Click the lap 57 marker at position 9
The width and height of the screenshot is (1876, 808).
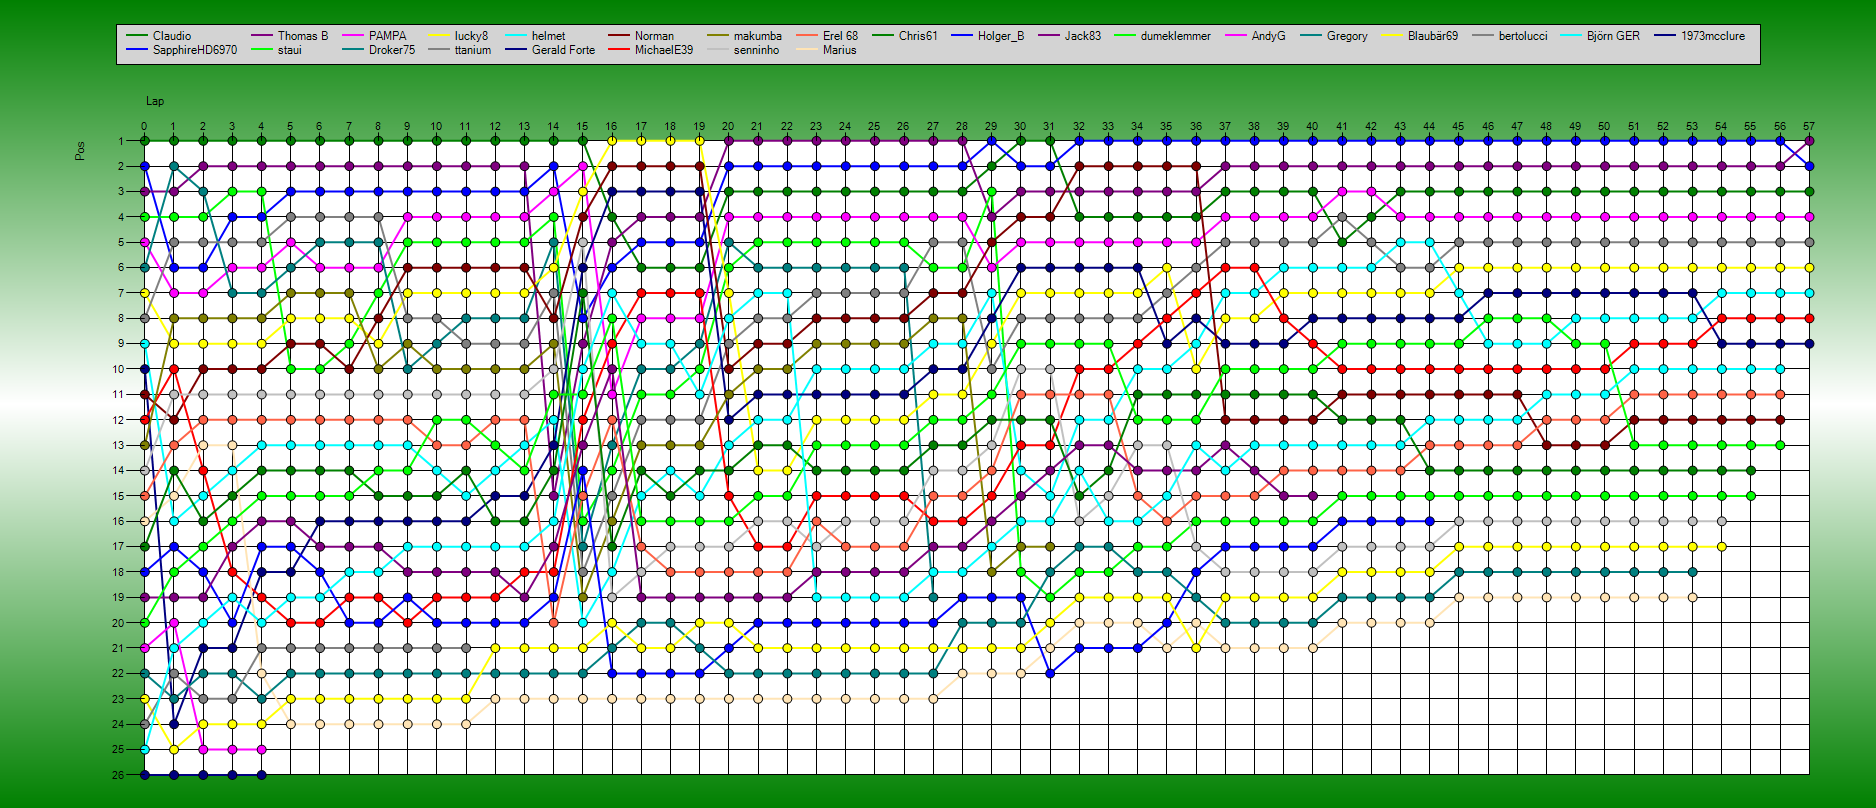(x=1809, y=344)
